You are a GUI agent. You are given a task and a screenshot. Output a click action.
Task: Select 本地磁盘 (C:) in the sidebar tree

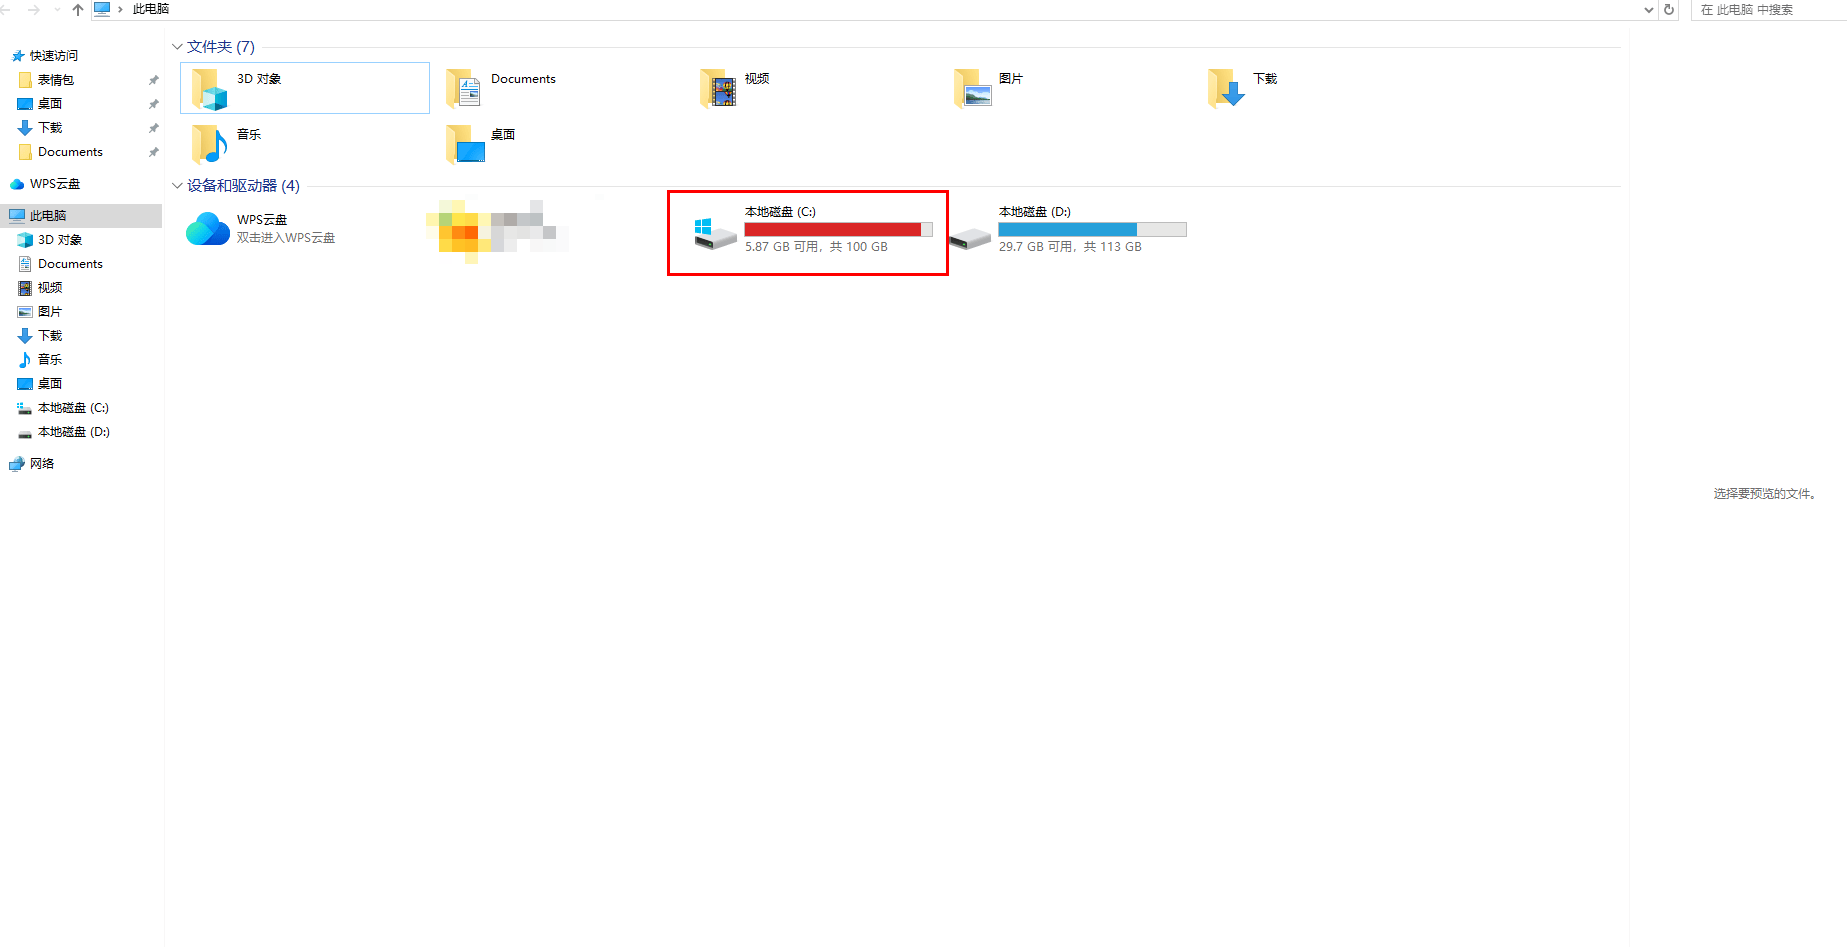(73, 408)
